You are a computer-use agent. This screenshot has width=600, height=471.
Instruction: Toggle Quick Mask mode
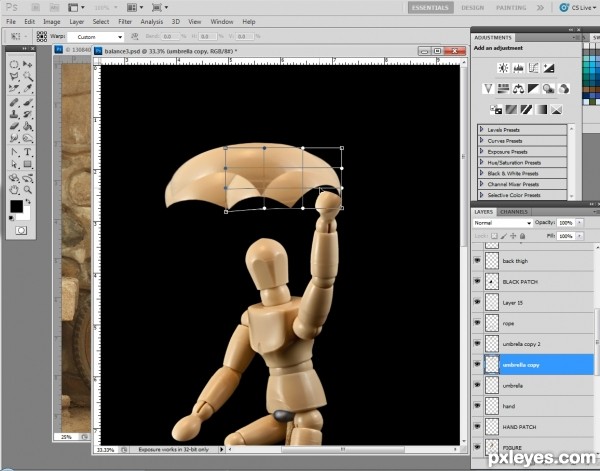pyautogui.click(x=21, y=230)
